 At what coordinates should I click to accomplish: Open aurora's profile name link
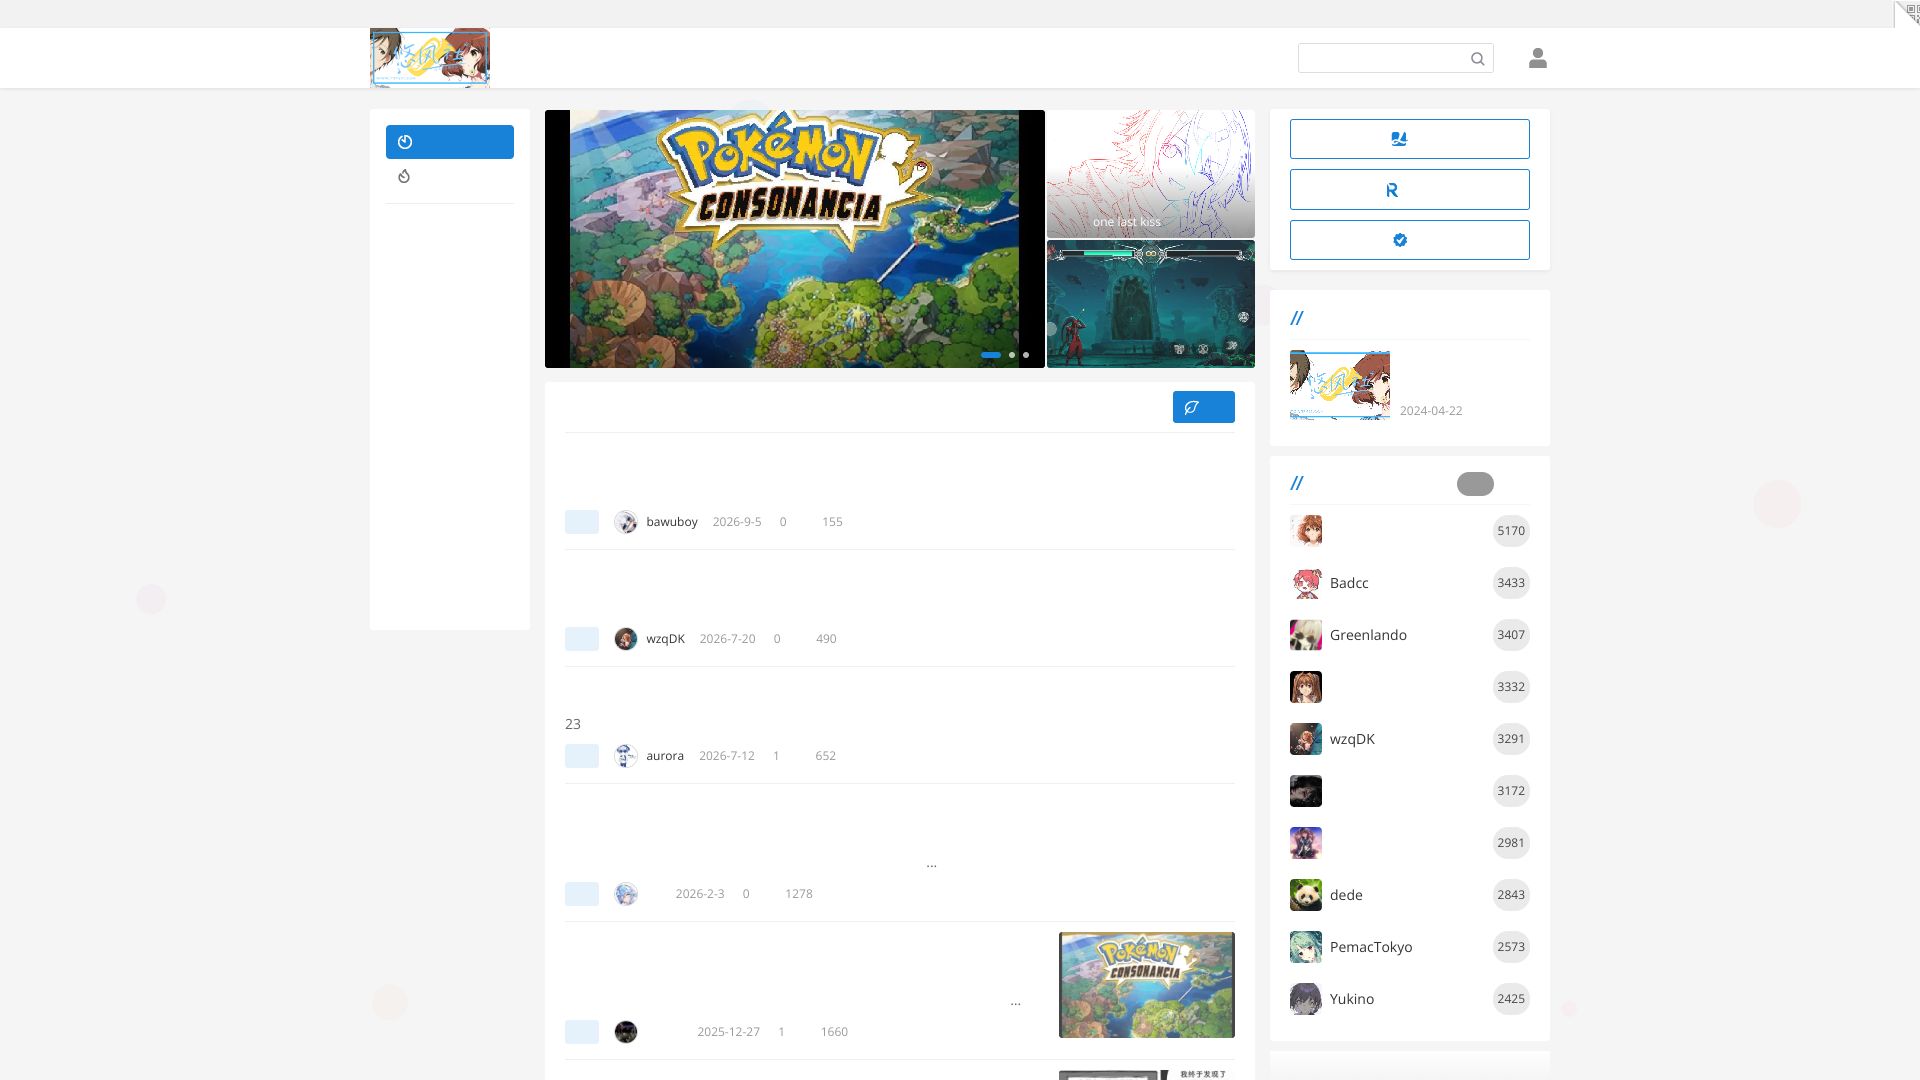665,756
